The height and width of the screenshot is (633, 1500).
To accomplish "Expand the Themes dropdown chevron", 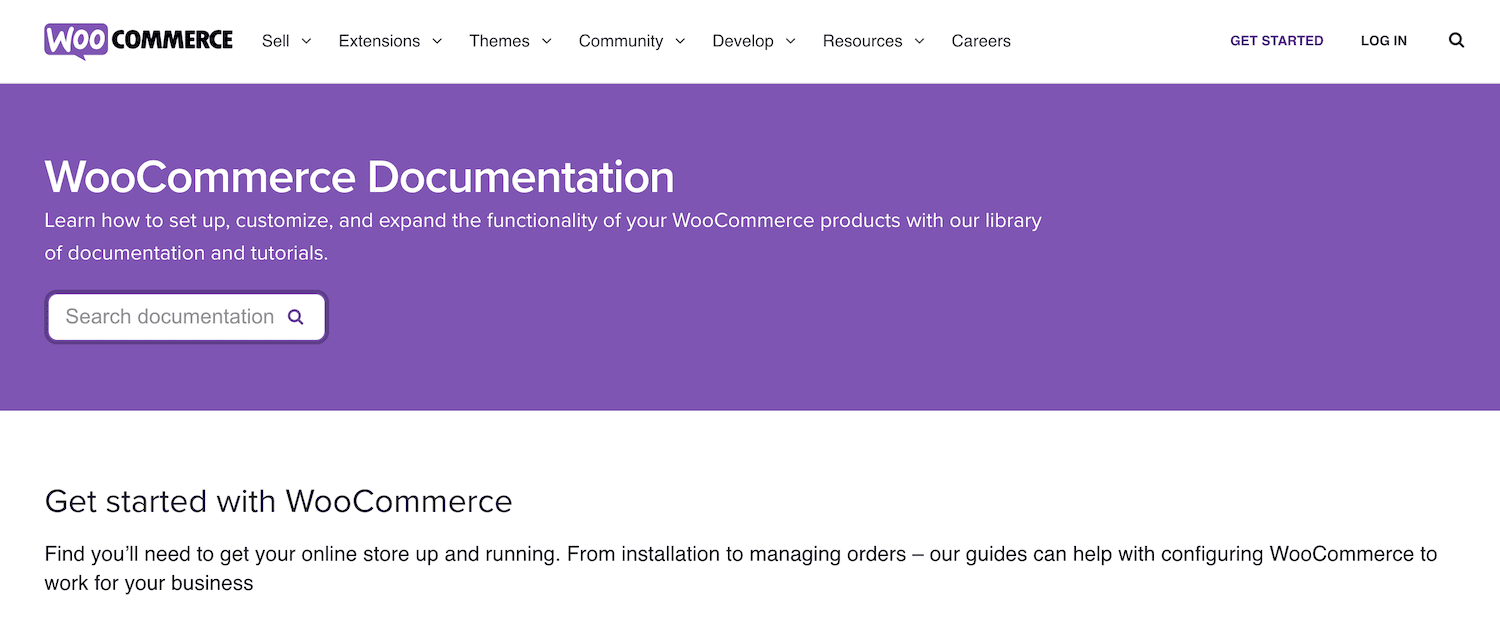I will click(x=546, y=41).
